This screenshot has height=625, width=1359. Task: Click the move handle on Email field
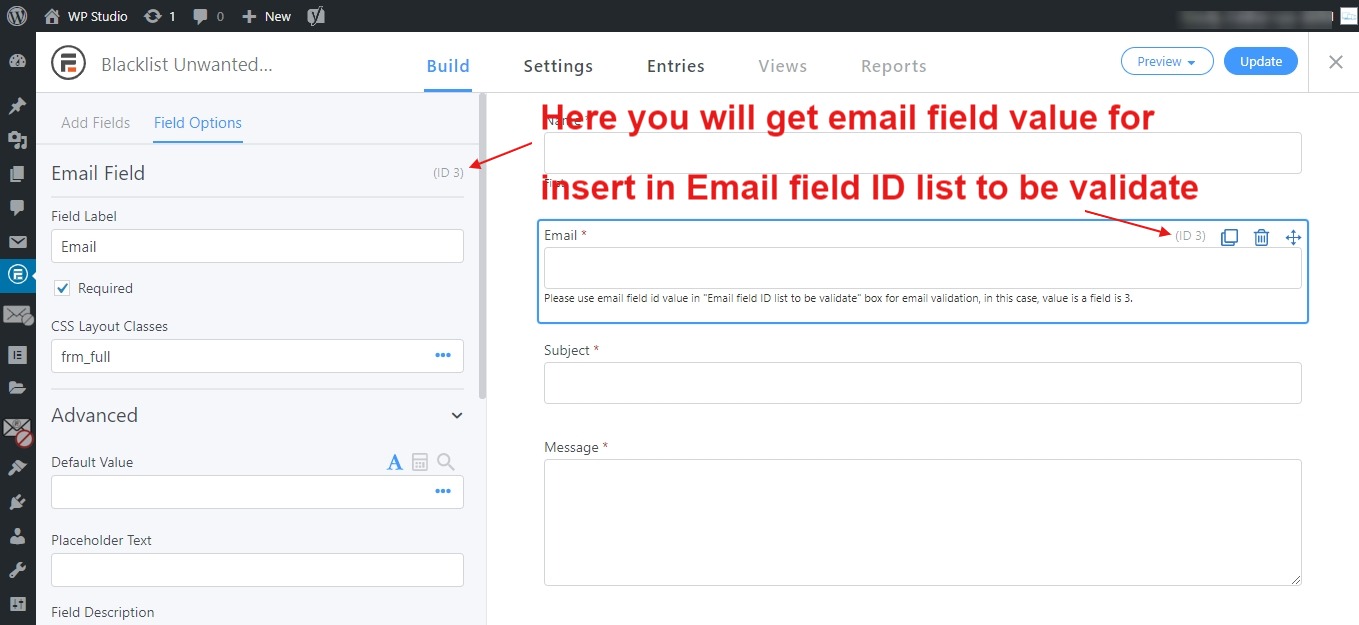coord(1293,237)
